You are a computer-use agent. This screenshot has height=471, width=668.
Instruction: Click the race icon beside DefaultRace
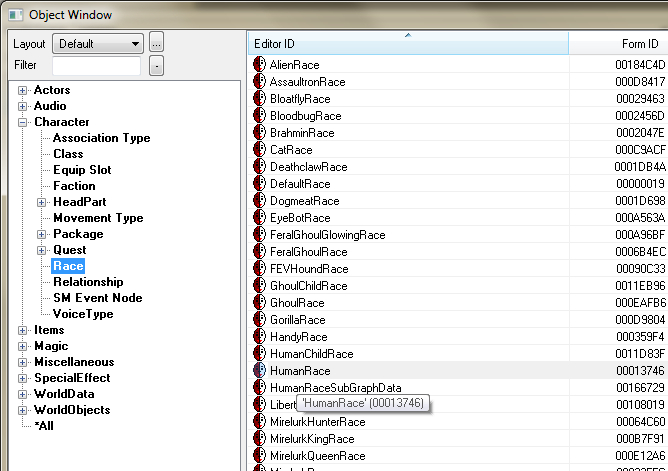pos(259,184)
